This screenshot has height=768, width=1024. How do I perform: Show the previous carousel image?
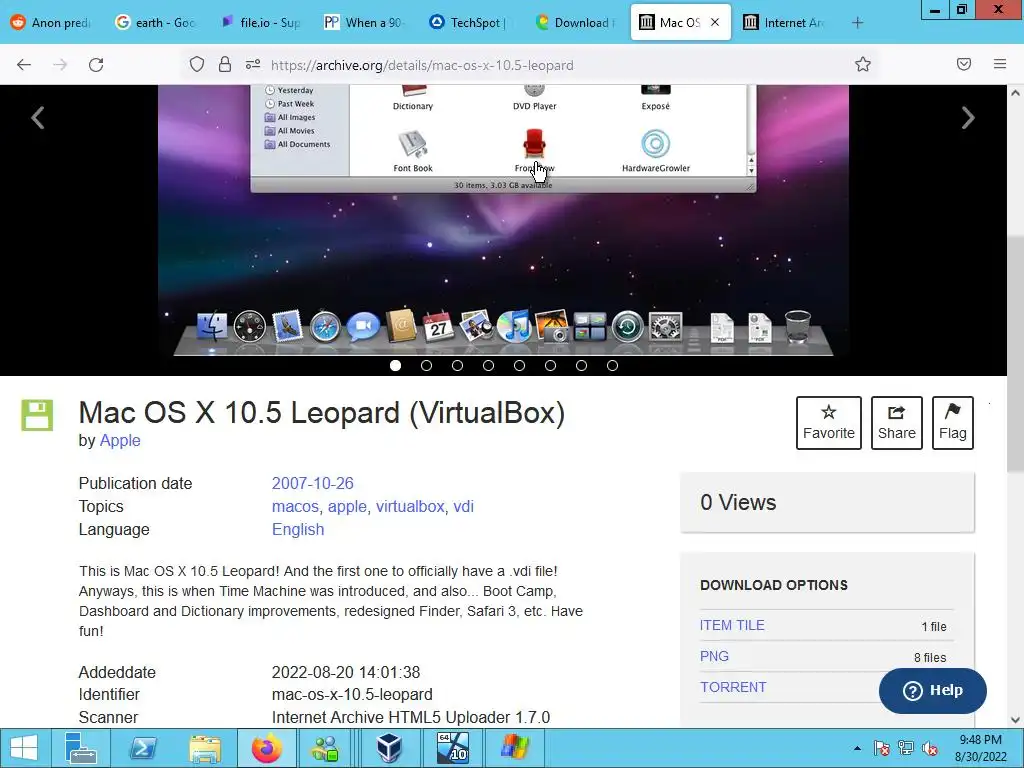tap(38, 118)
